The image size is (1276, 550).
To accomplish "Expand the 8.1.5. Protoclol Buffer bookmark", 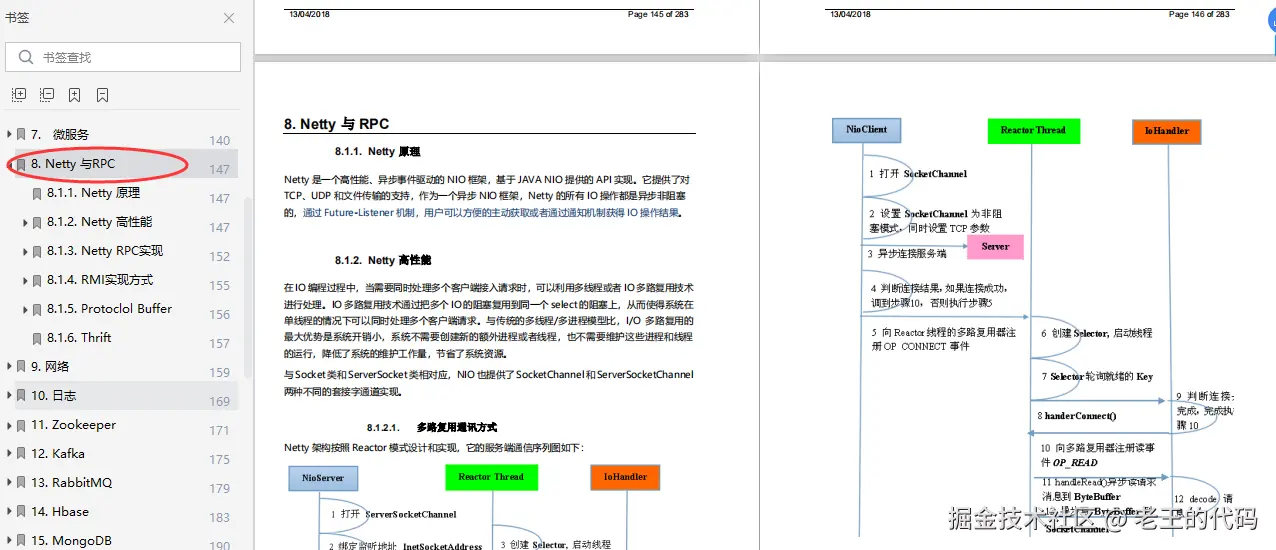I will pyautogui.click(x=25, y=309).
